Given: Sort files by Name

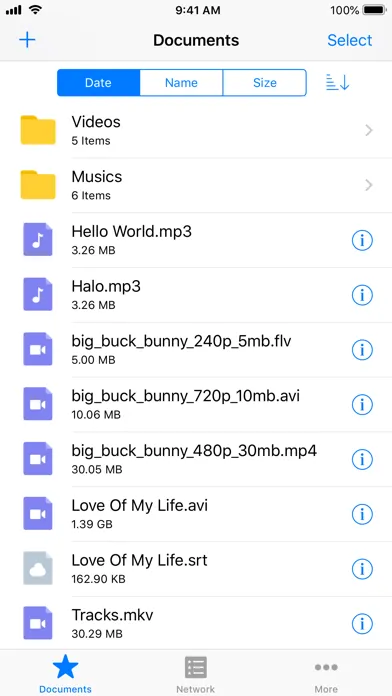Looking at the screenshot, I should 181,83.
